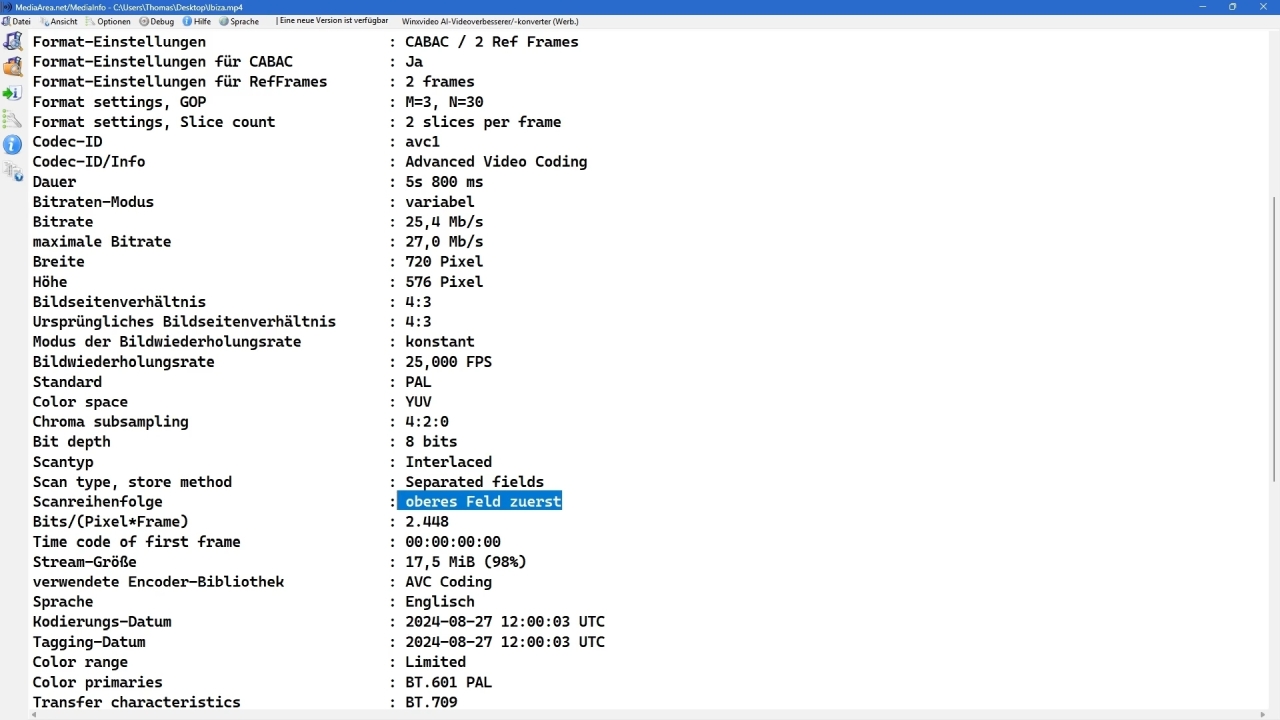The image size is (1280, 720).
Task: Click the 'Time code of first frame' label
Action: [136, 542]
